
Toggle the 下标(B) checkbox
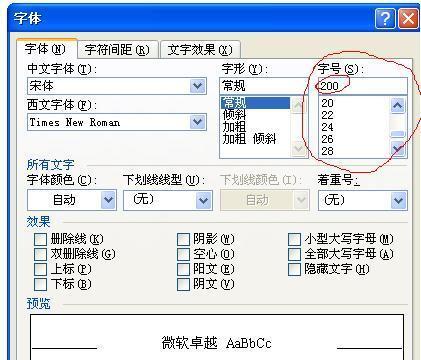tap(40, 284)
